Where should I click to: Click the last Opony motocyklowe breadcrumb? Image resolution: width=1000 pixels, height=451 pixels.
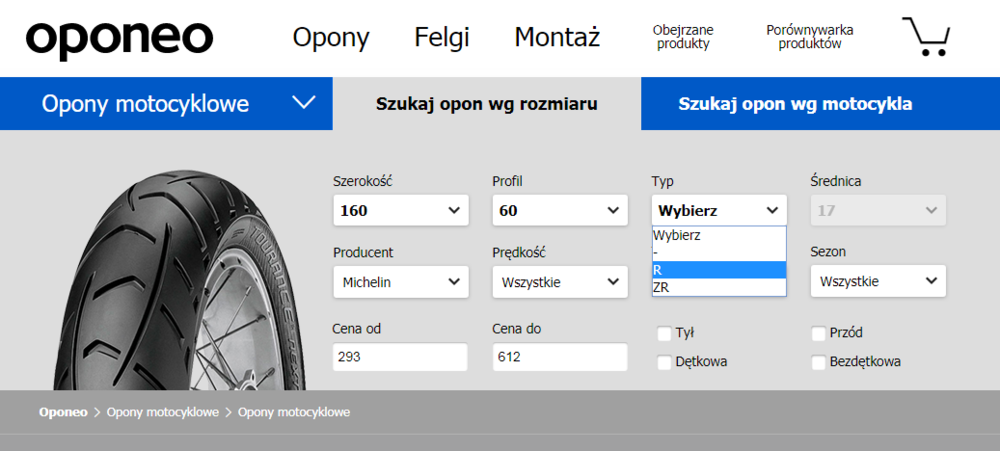tap(294, 412)
